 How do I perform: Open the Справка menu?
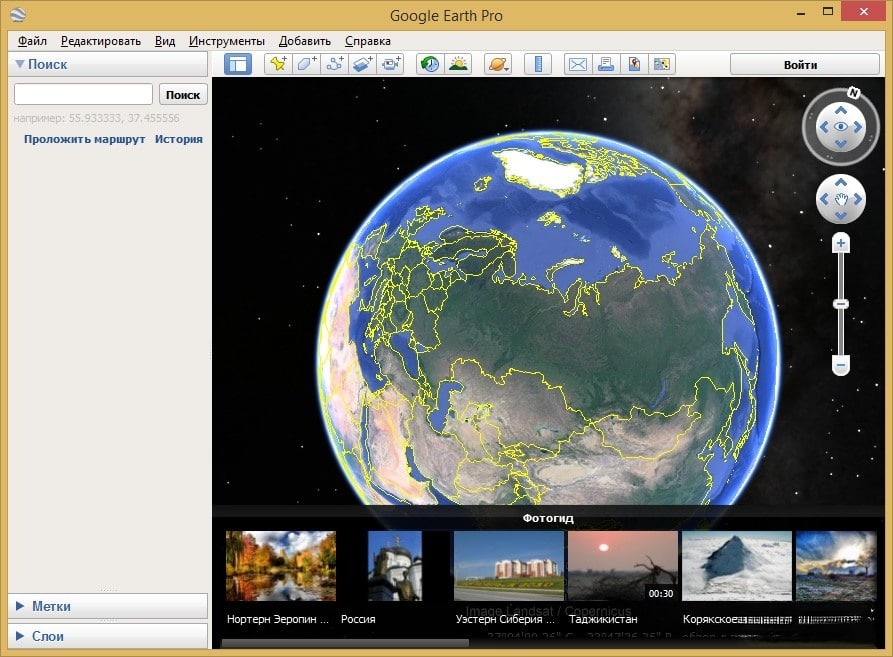(x=367, y=41)
